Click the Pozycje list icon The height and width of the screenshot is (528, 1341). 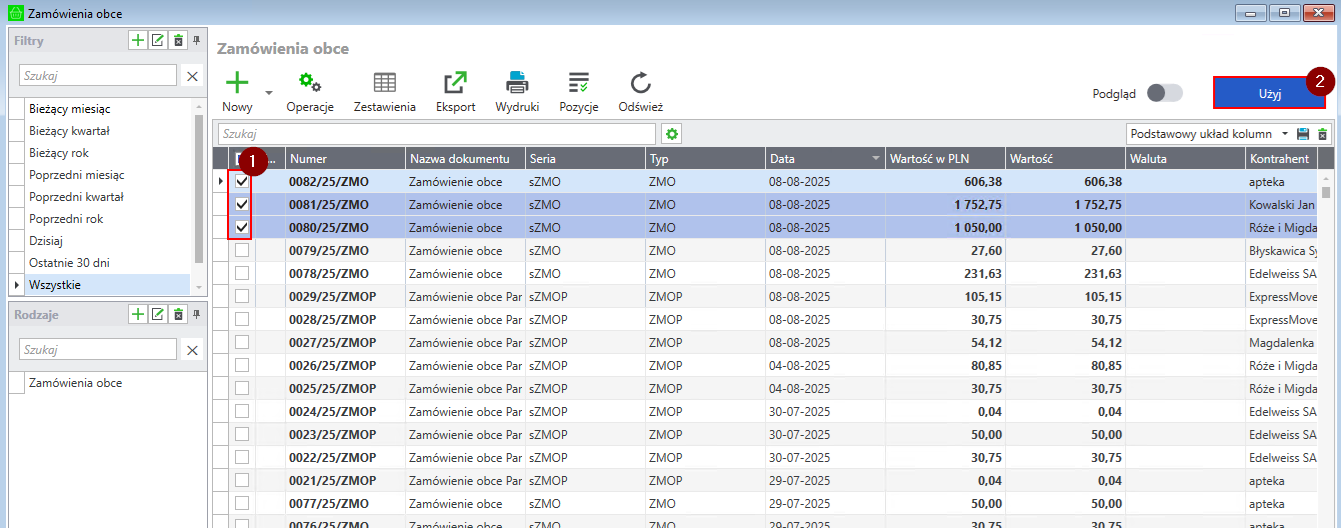[x=578, y=84]
